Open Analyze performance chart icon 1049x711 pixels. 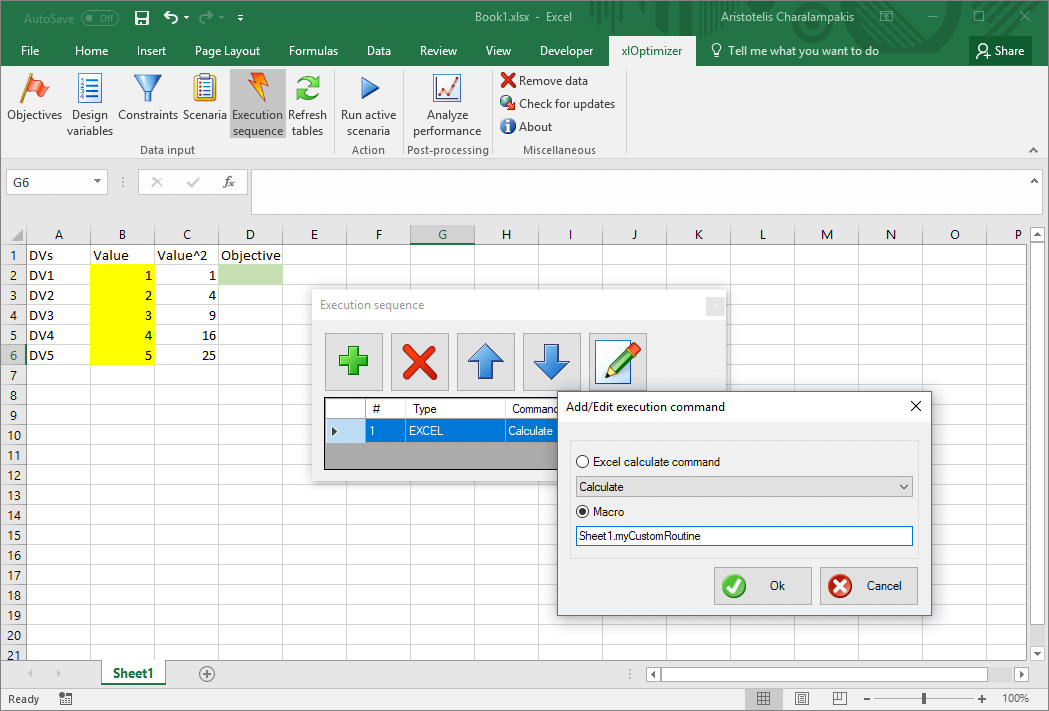[x=447, y=90]
